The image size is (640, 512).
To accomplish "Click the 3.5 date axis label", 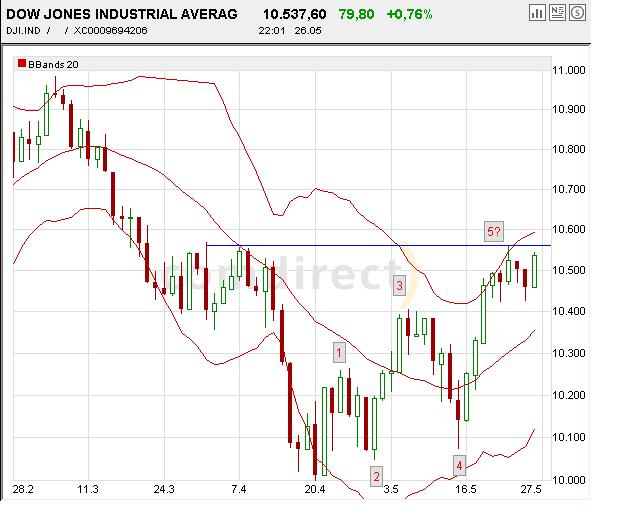I will tap(391, 489).
